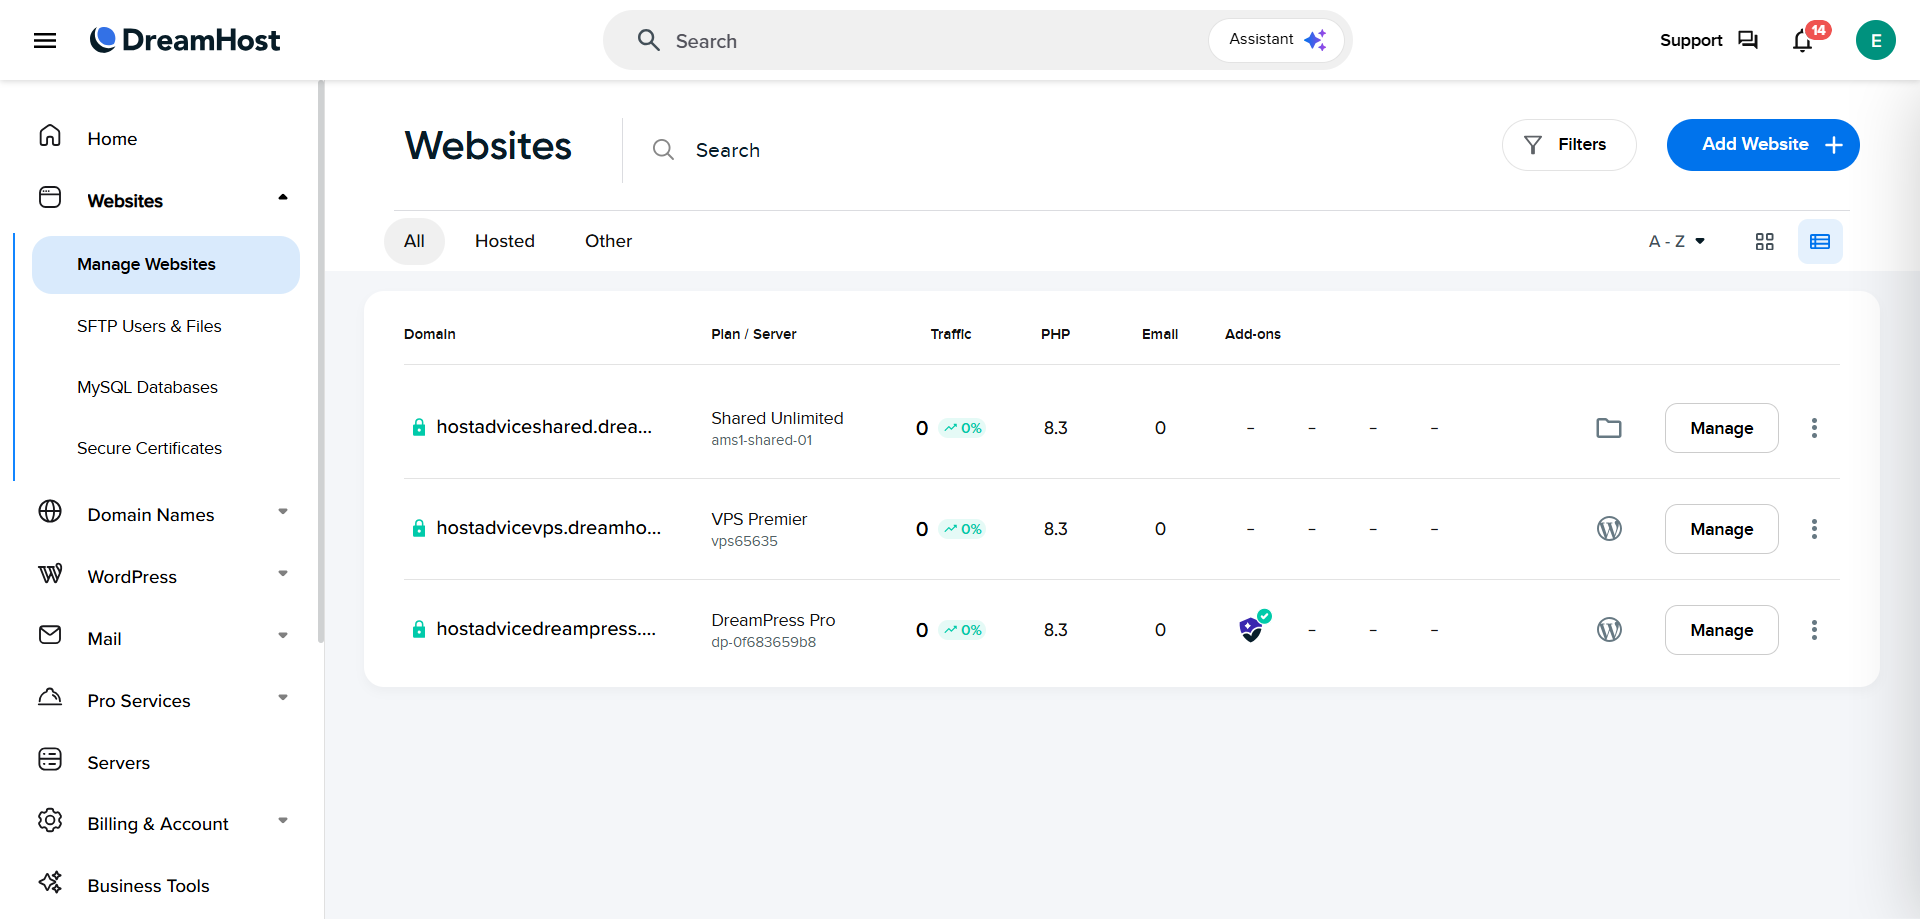Open the notifications bell
This screenshot has height=919, width=1920.
pos(1802,41)
